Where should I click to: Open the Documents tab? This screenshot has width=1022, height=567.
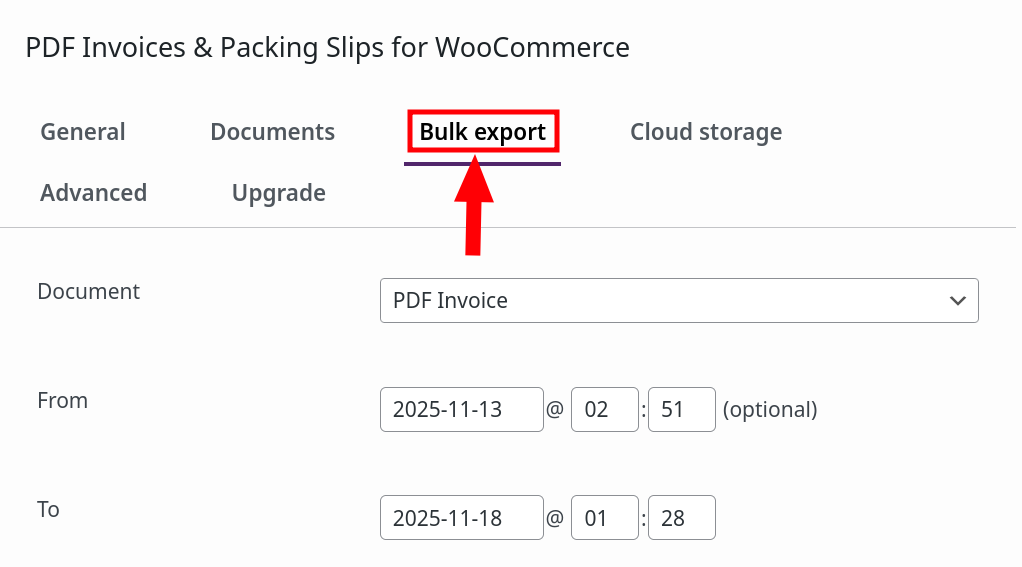coord(272,132)
